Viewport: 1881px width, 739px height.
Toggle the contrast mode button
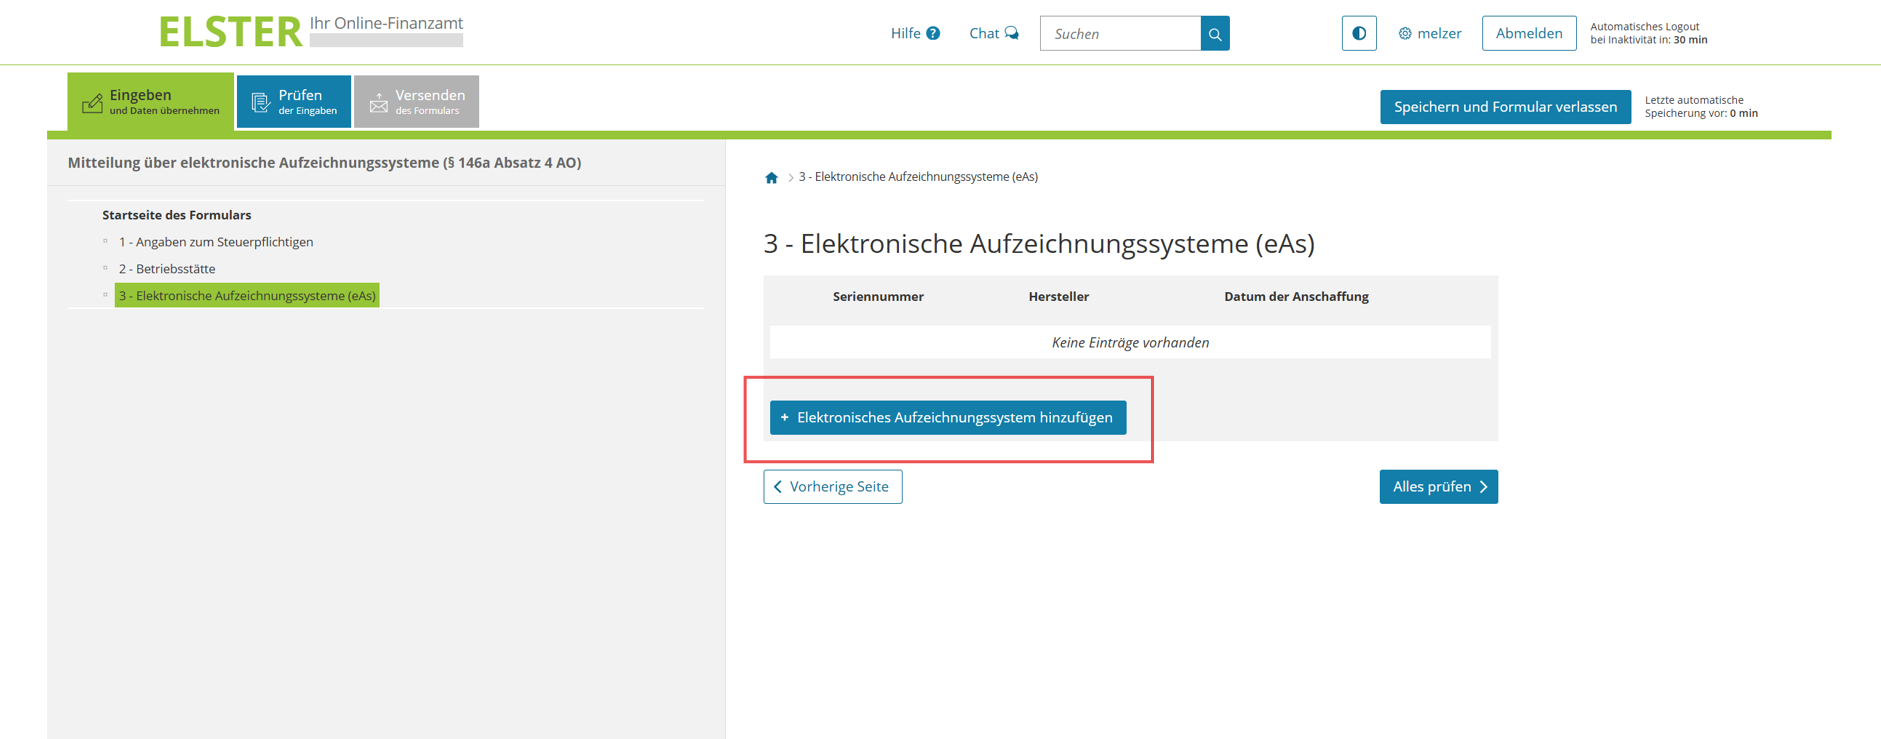[x=1358, y=33]
